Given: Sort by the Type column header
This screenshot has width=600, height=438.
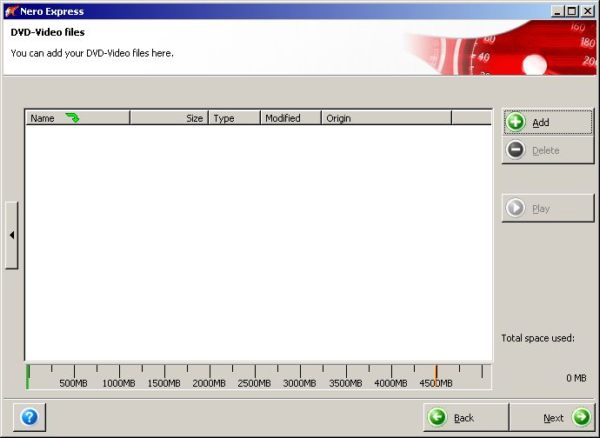Looking at the screenshot, I should point(234,118).
